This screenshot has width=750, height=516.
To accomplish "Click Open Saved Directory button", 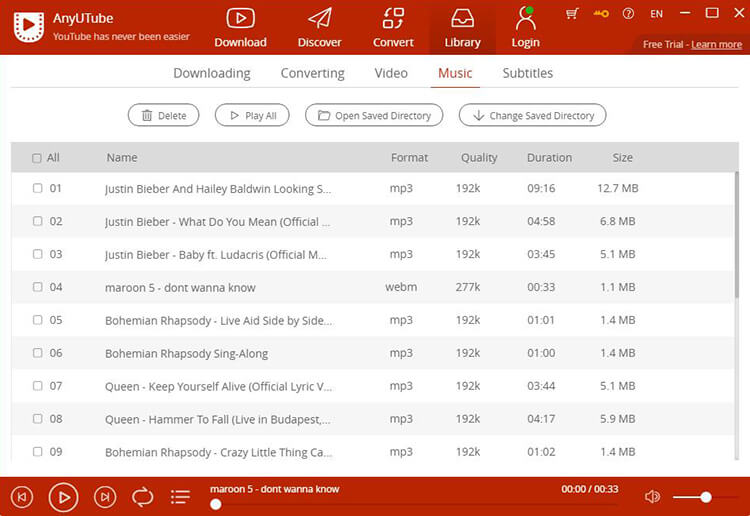I will [374, 115].
